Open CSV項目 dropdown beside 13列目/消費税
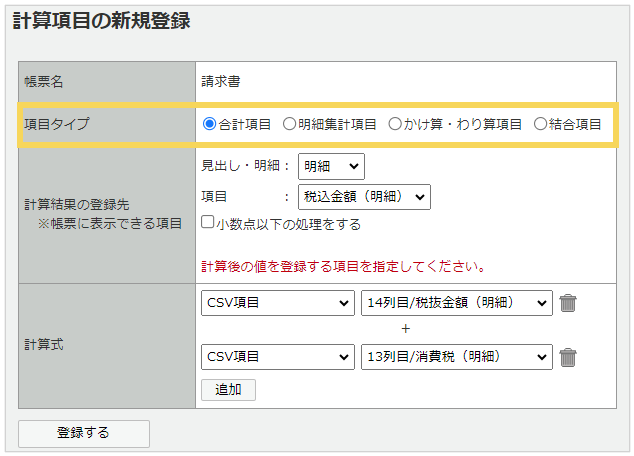634x456 pixels. [278, 356]
